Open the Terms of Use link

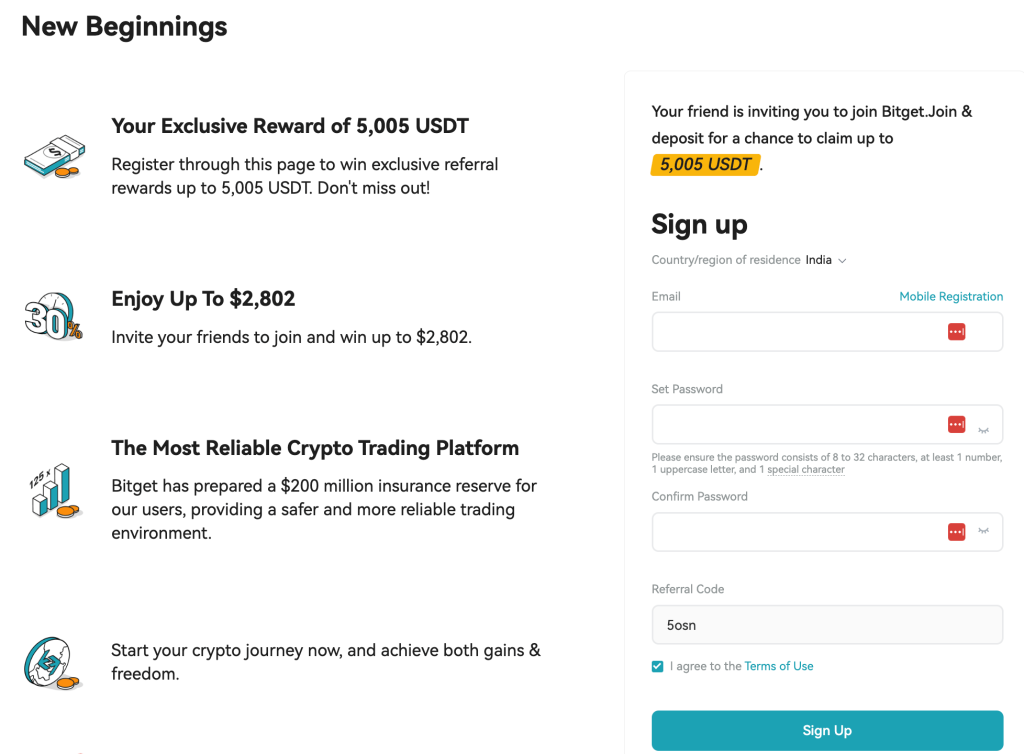pyautogui.click(x=778, y=666)
